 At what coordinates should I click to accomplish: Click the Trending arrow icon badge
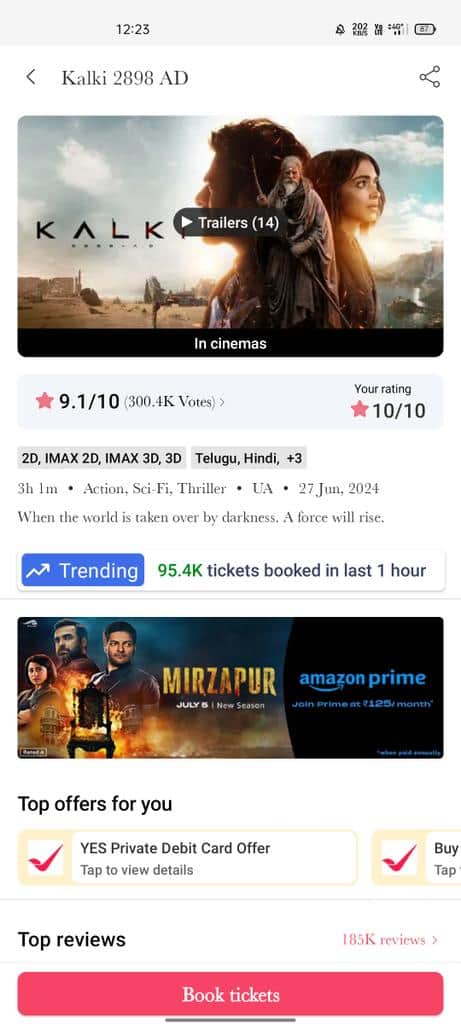coord(83,570)
